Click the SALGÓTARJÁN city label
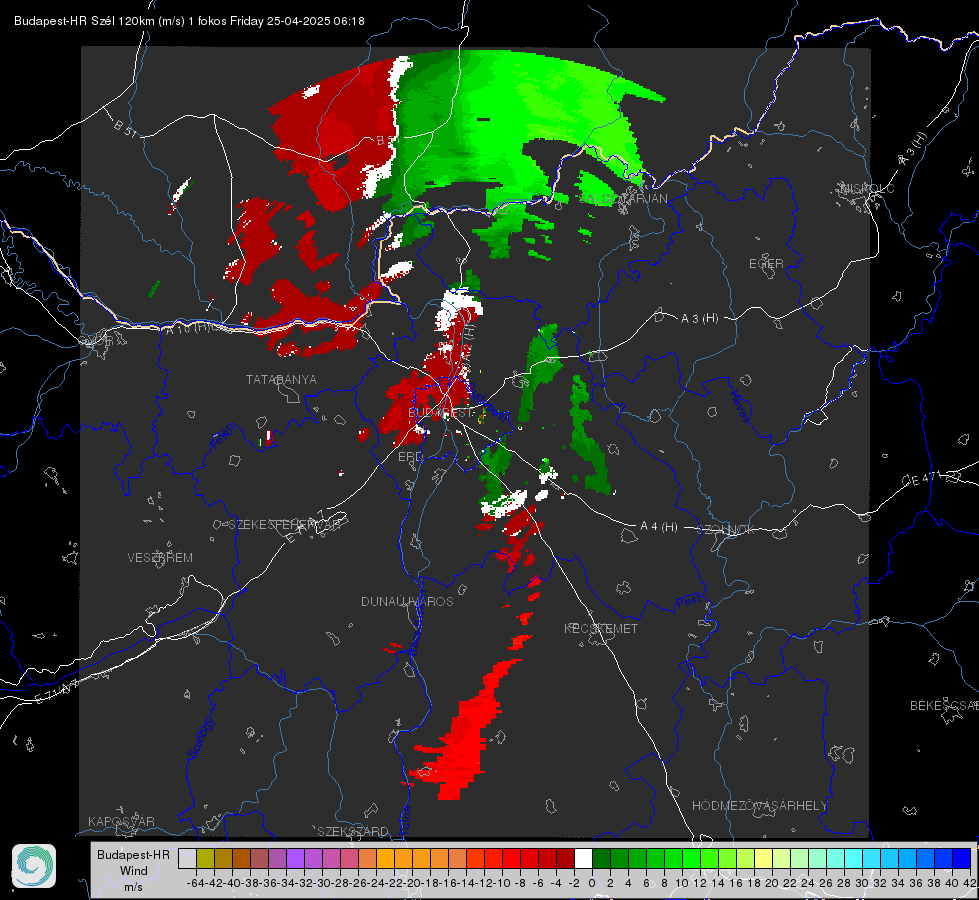 (624, 199)
